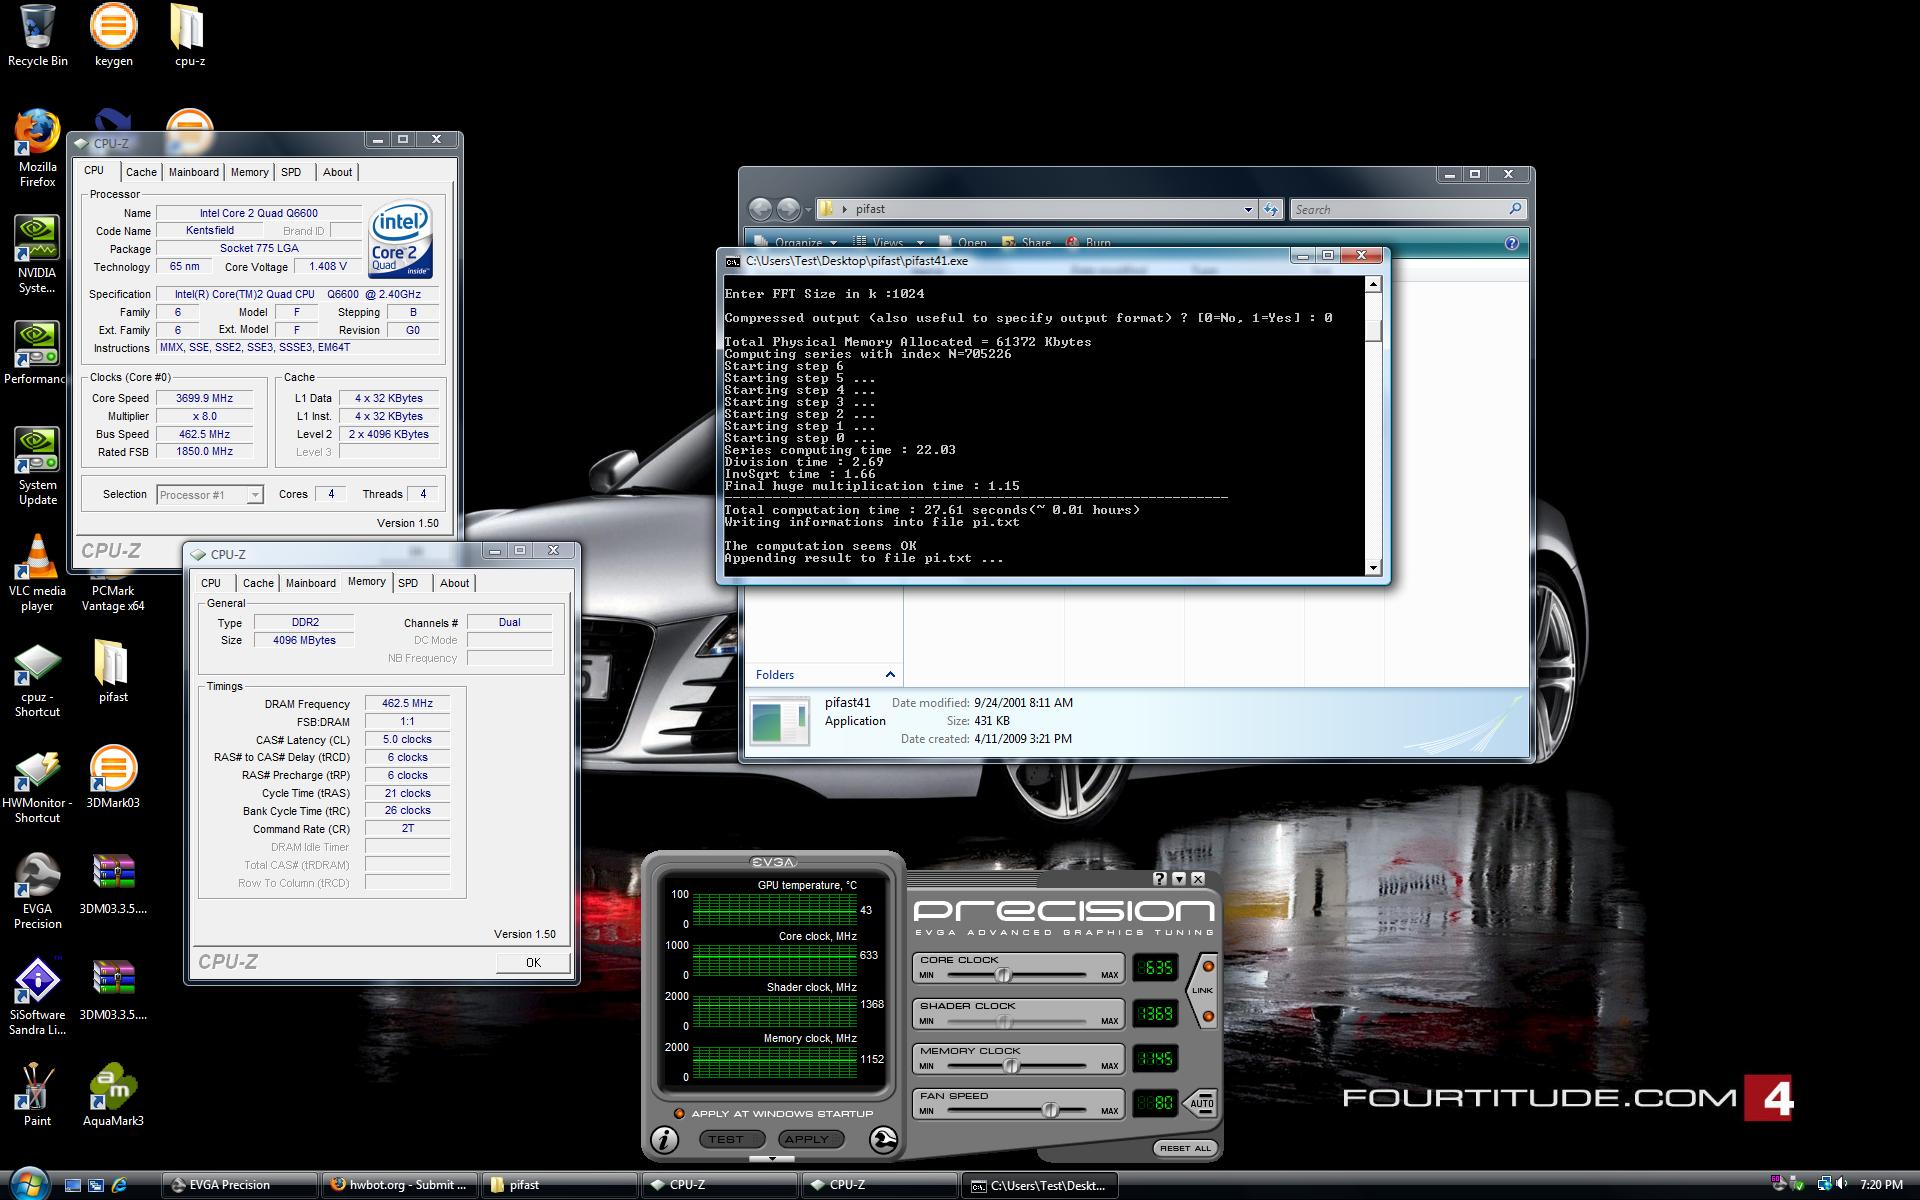Image resolution: width=1920 pixels, height=1200 pixels.
Task: Open the Memory tab in the CPU-Z CPU window
Action: pyautogui.click(x=249, y=172)
